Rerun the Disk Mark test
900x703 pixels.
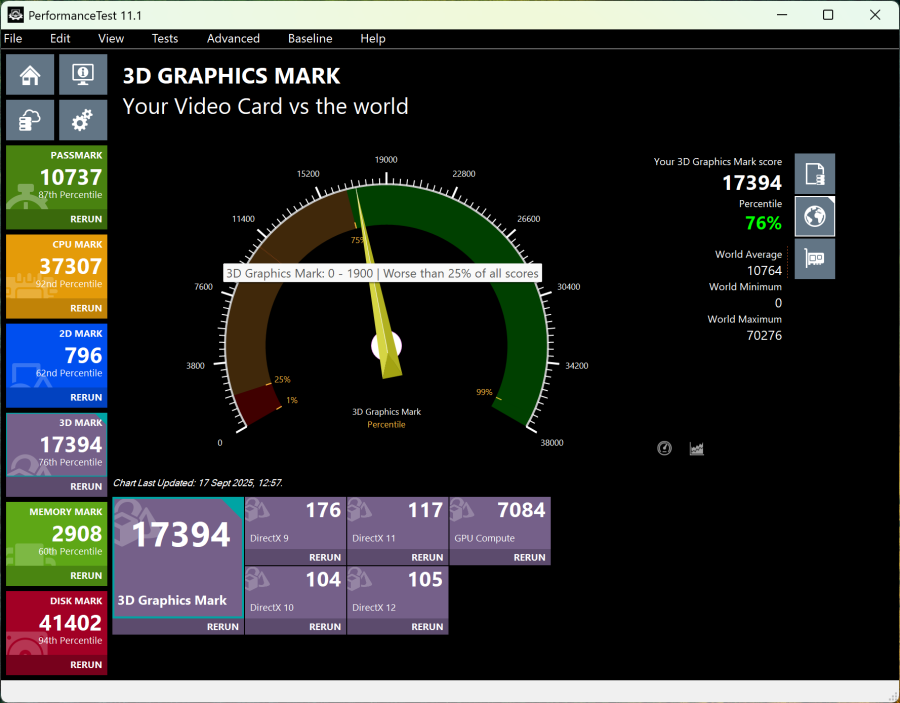click(x=86, y=664)
